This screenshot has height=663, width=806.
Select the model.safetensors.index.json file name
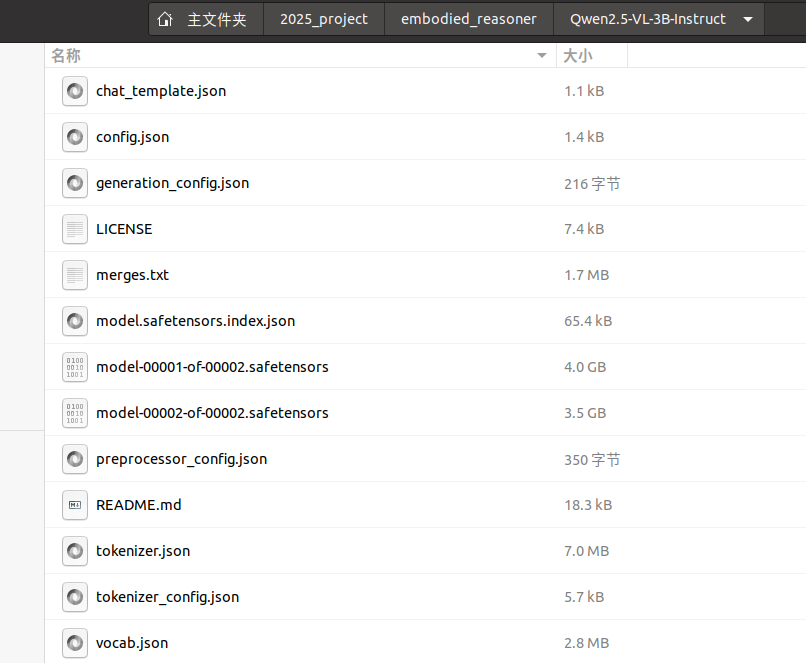pyautogui.click(x=196, y=321)
